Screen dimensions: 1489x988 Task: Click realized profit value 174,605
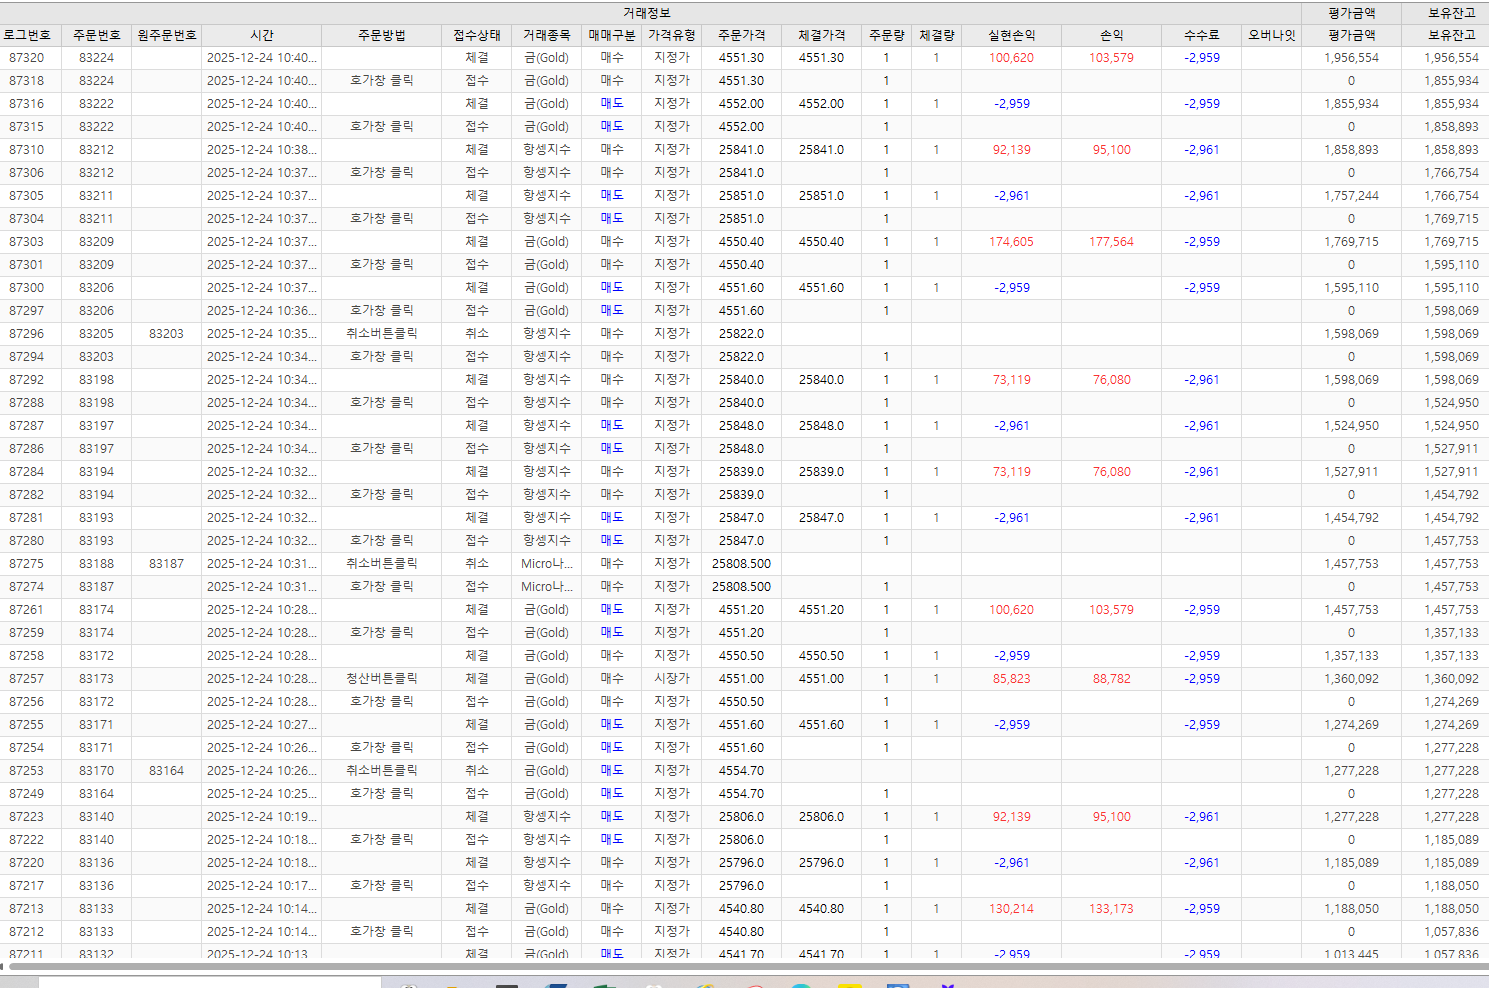pyautogui.click(x=1012, y=242)
